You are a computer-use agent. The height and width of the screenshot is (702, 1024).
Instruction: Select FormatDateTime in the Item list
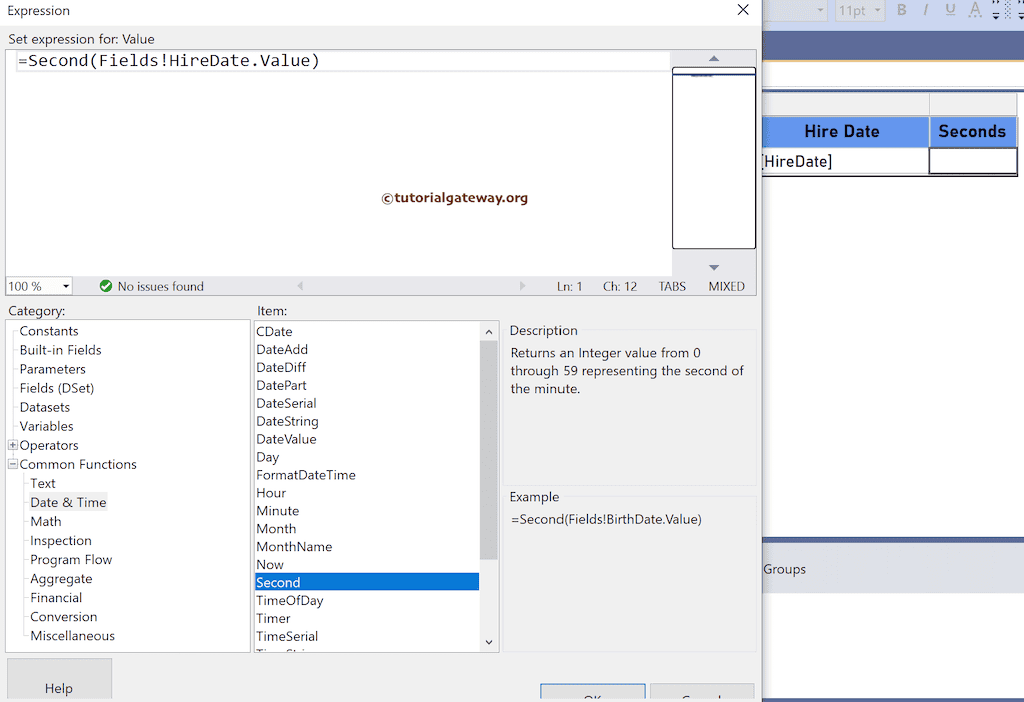pyautogui.click(x=367, y=475)
